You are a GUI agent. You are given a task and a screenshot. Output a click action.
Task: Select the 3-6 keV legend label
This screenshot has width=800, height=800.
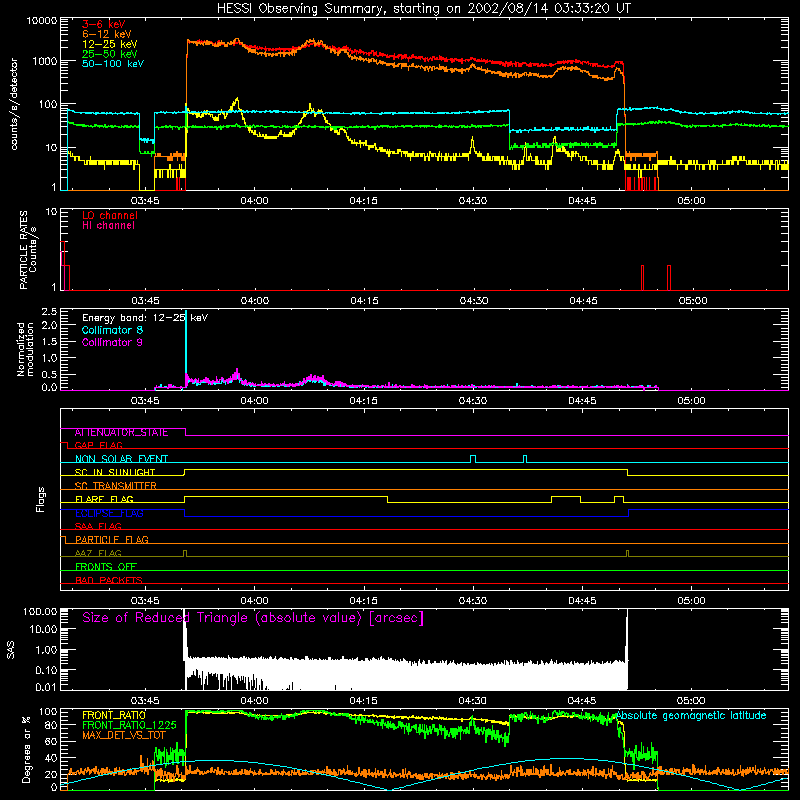103,24
